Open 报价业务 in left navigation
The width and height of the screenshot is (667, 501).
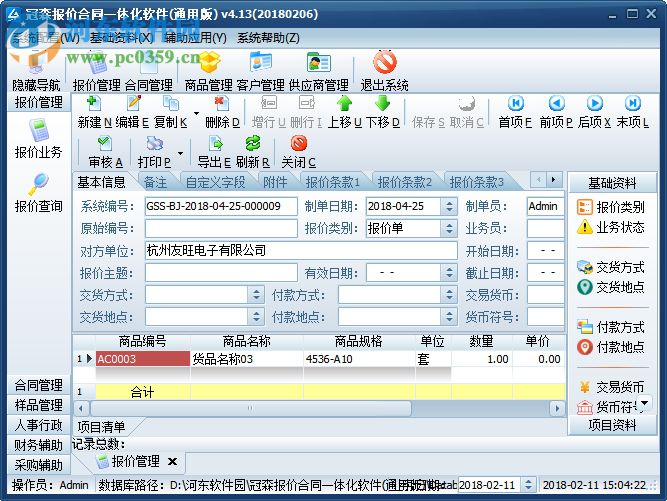pos(38,139)
